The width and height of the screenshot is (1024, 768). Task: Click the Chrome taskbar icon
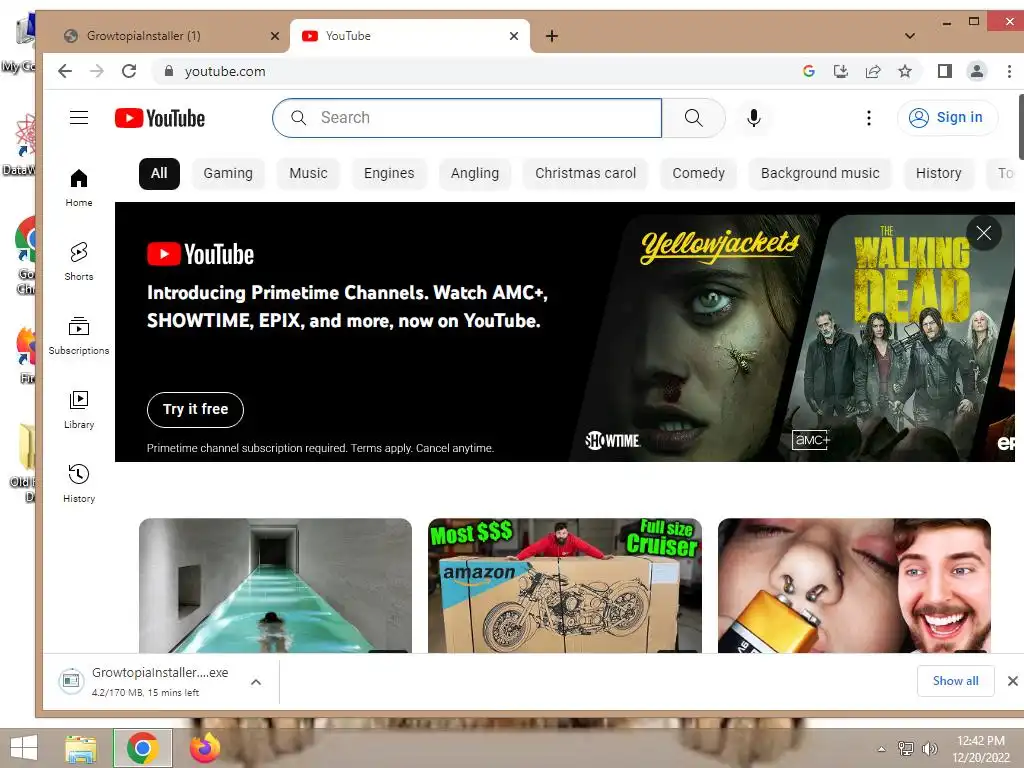pos(142,748)
